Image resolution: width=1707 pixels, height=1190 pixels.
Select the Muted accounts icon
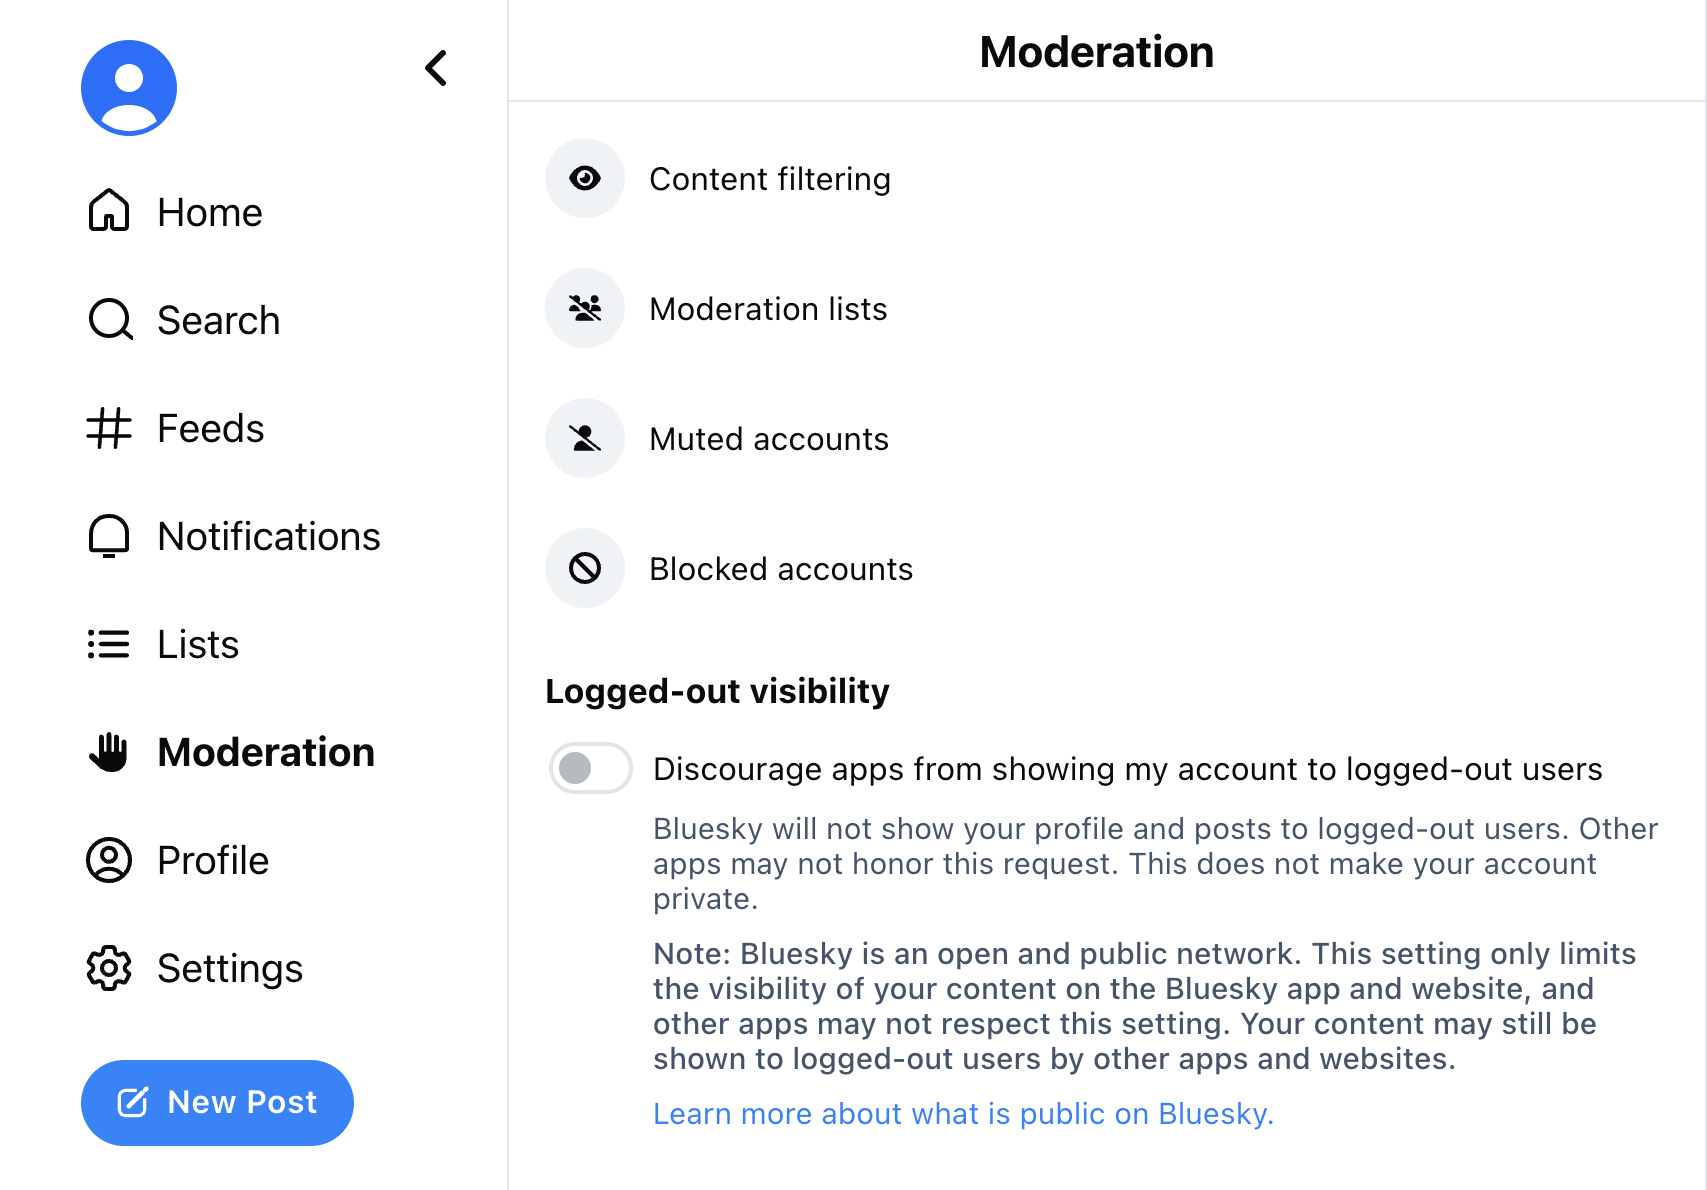585,438
